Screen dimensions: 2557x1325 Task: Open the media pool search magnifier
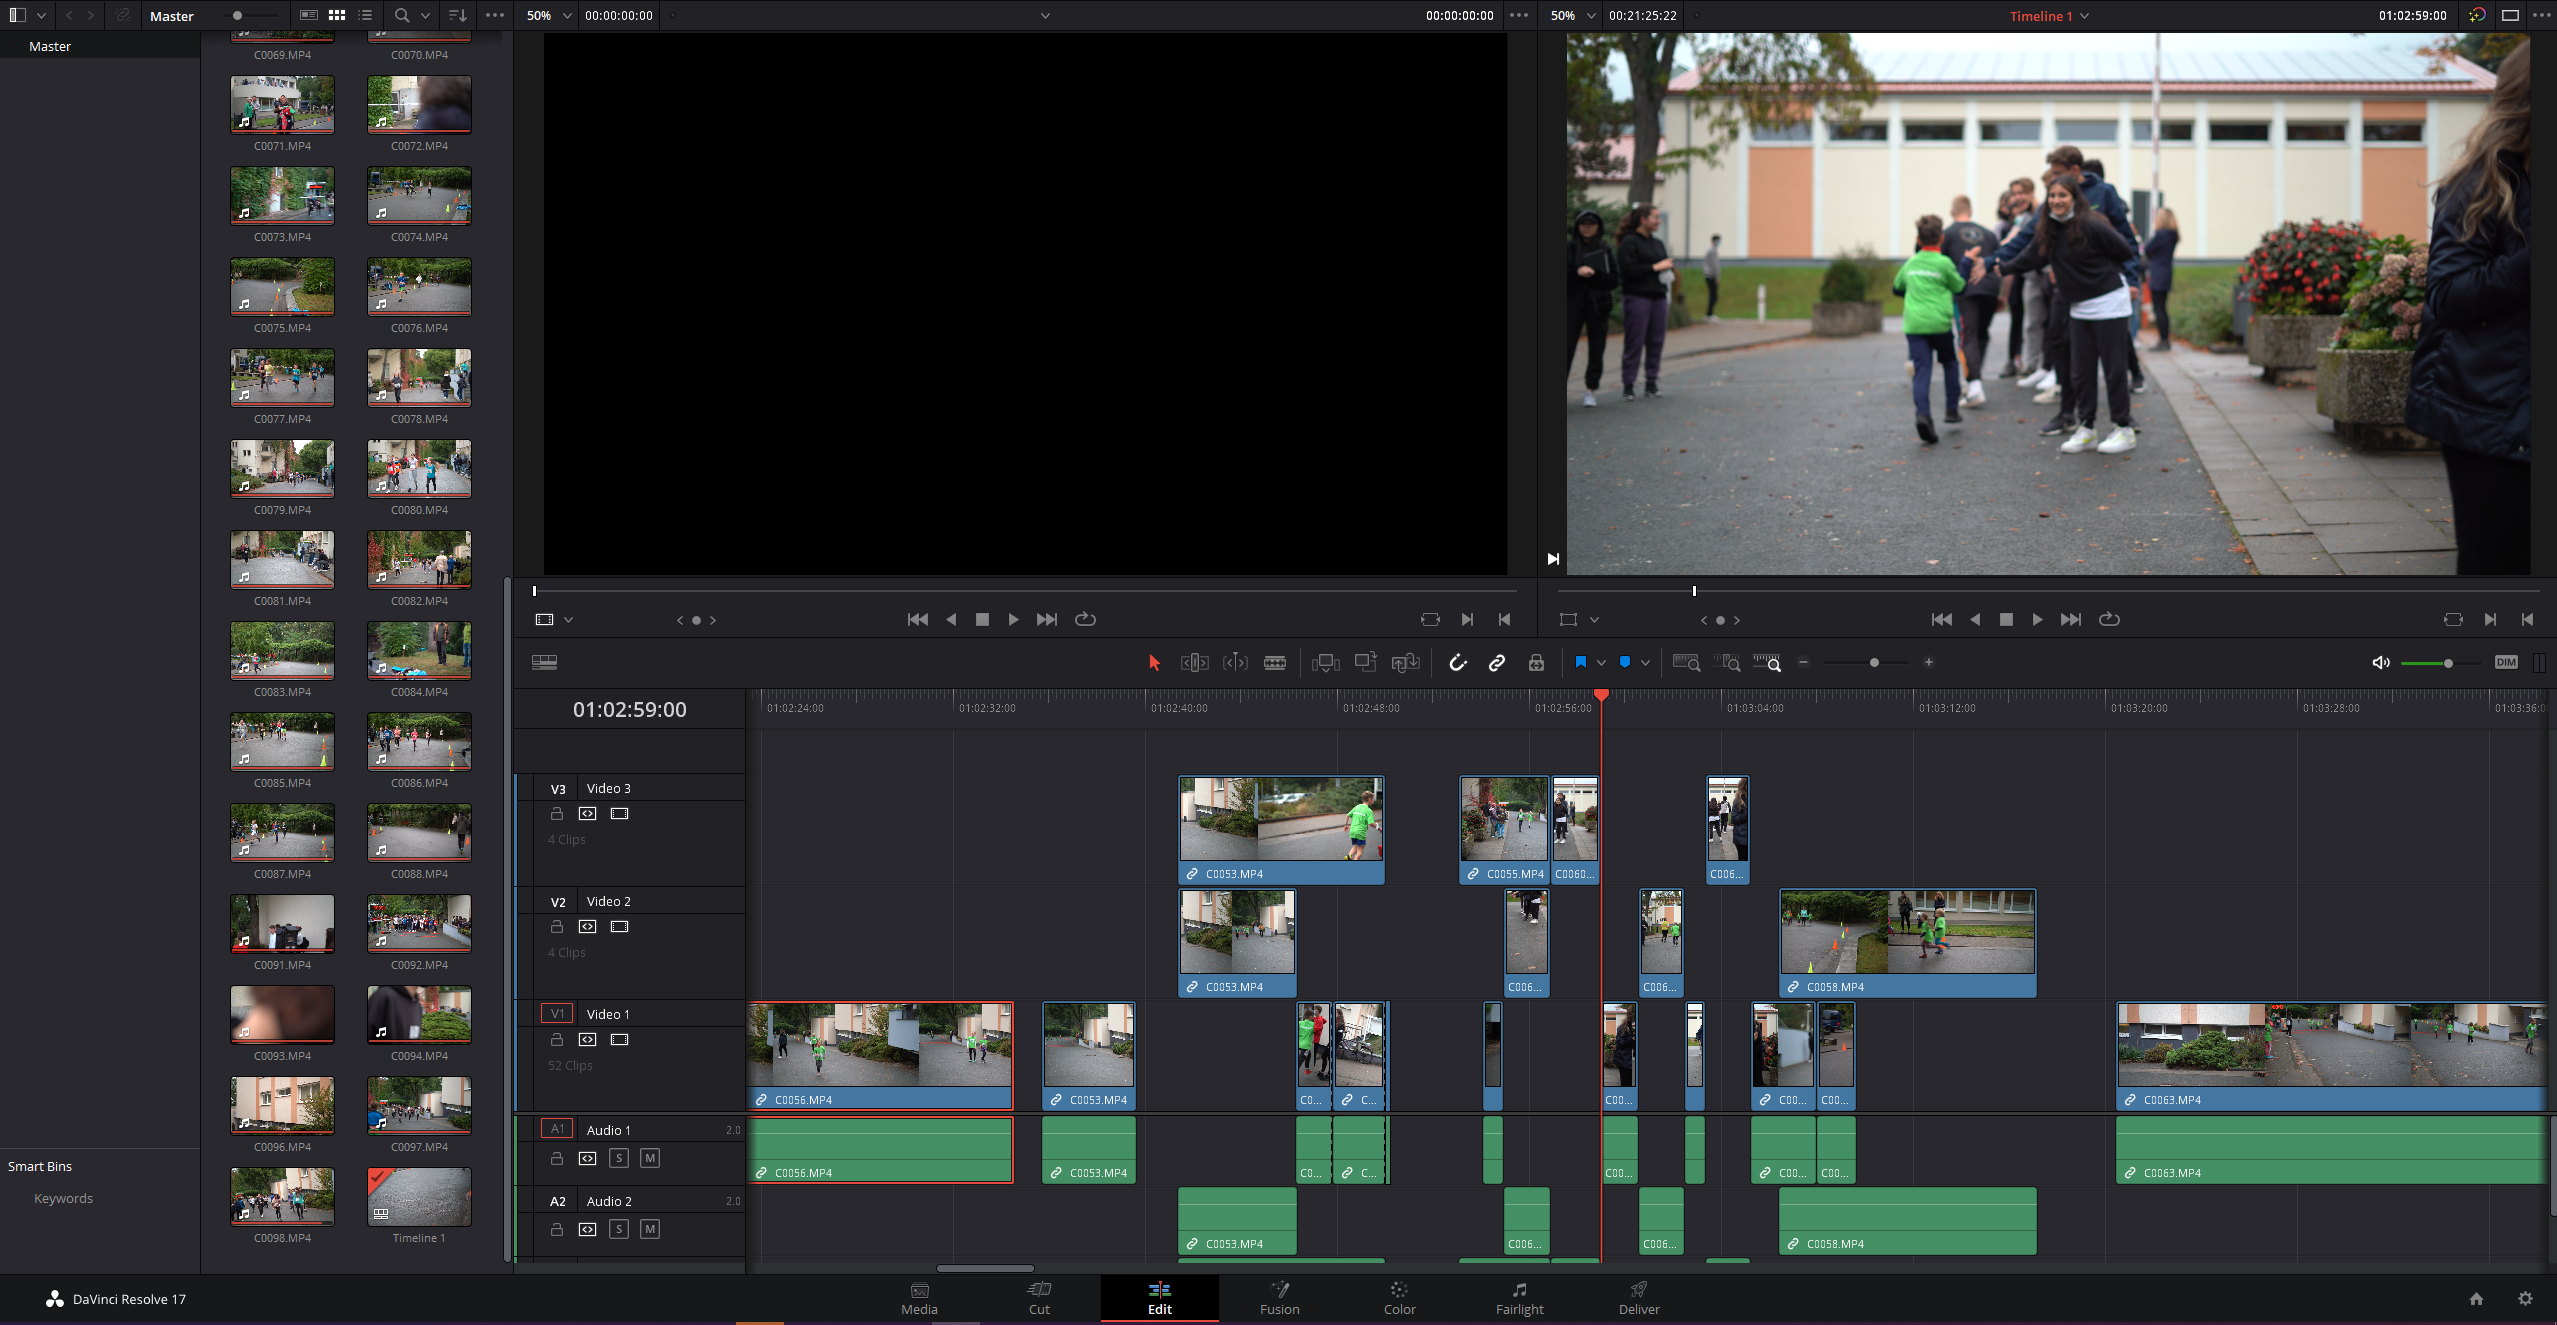click(x=401, y=15)
